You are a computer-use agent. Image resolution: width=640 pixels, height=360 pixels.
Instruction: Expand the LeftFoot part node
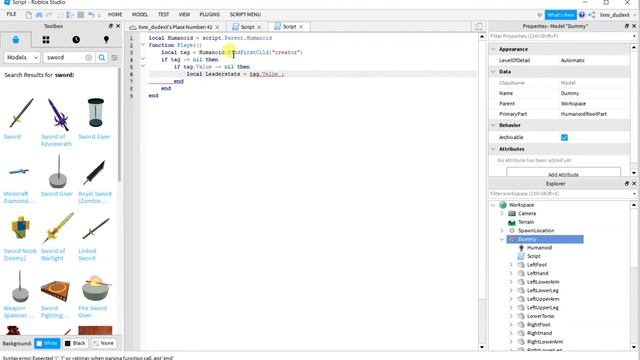(511, 265)
